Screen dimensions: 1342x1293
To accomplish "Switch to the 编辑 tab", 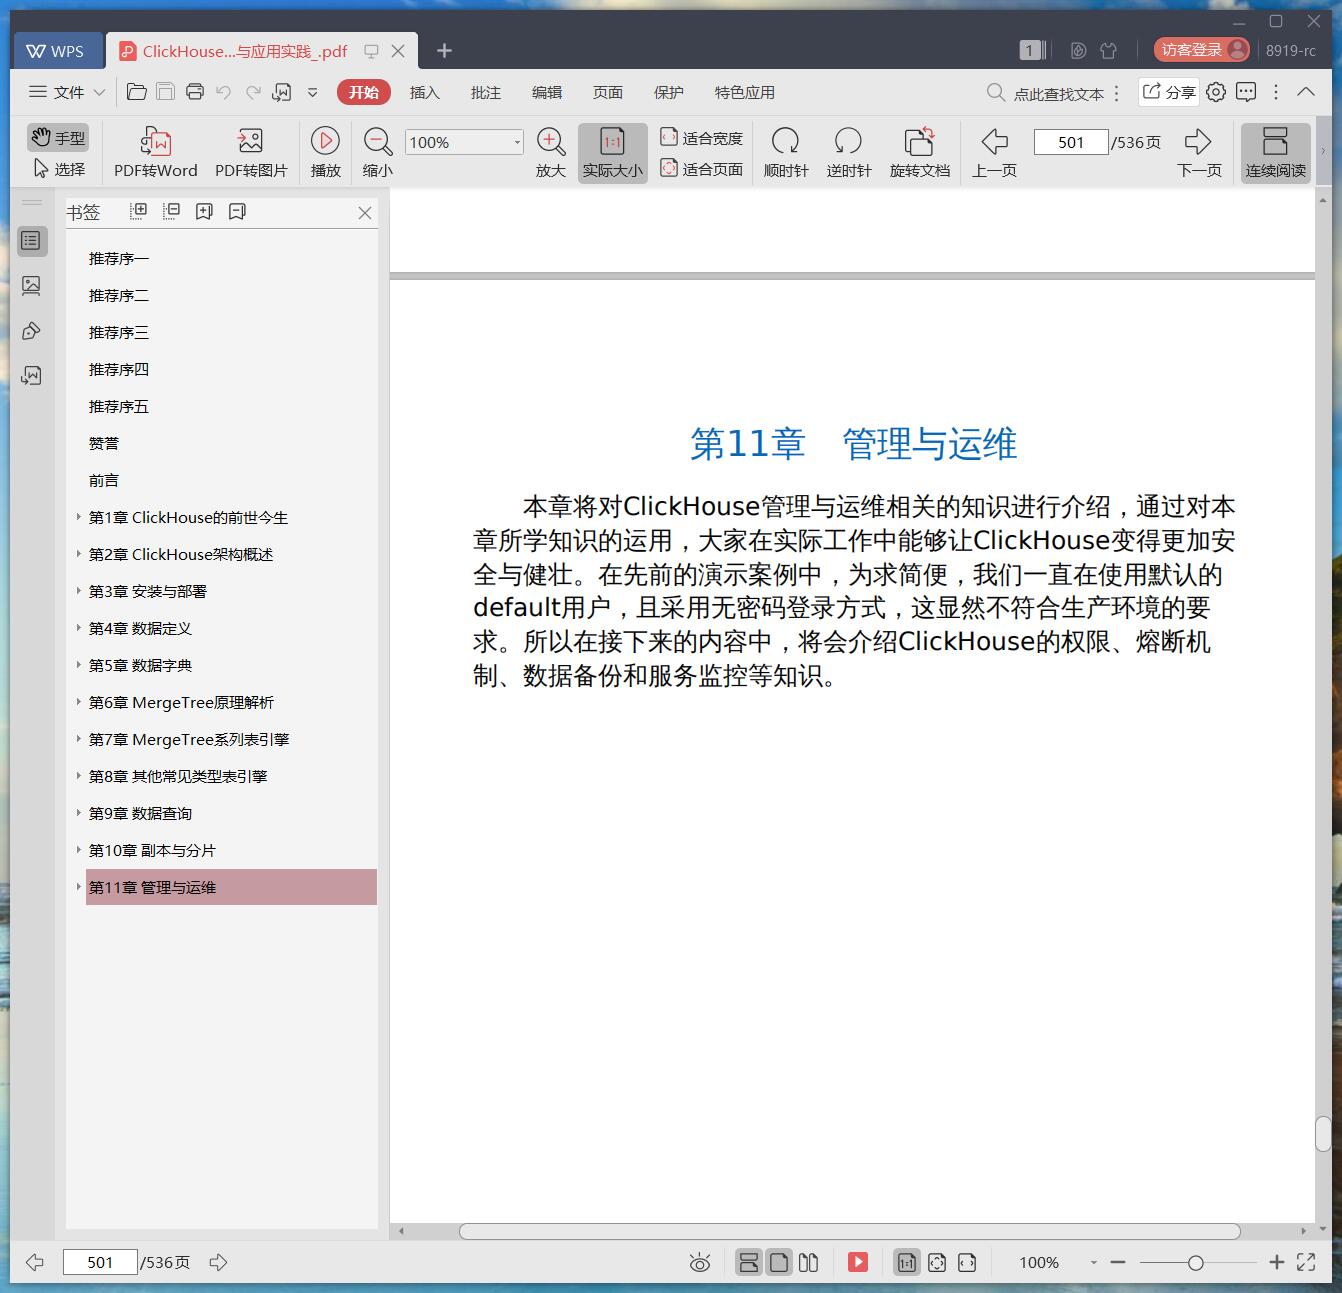I will point(547,92).
